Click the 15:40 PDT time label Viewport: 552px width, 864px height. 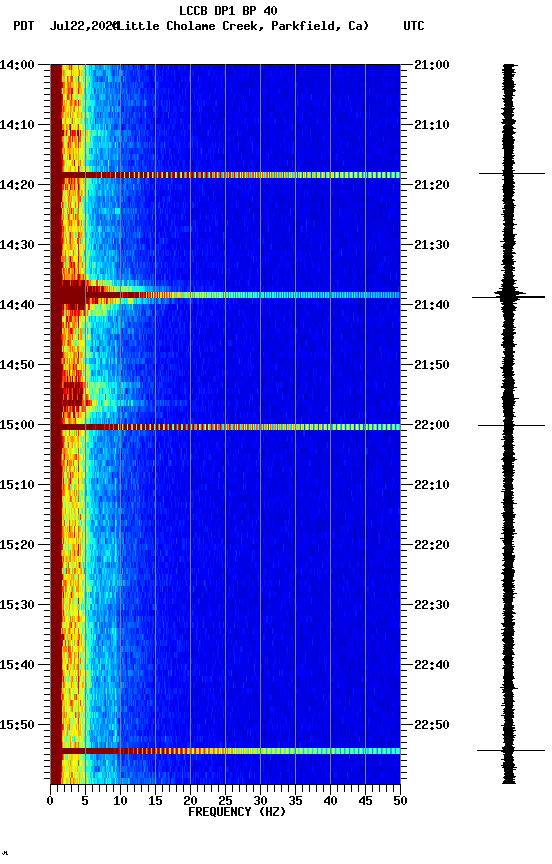point(17,666)
